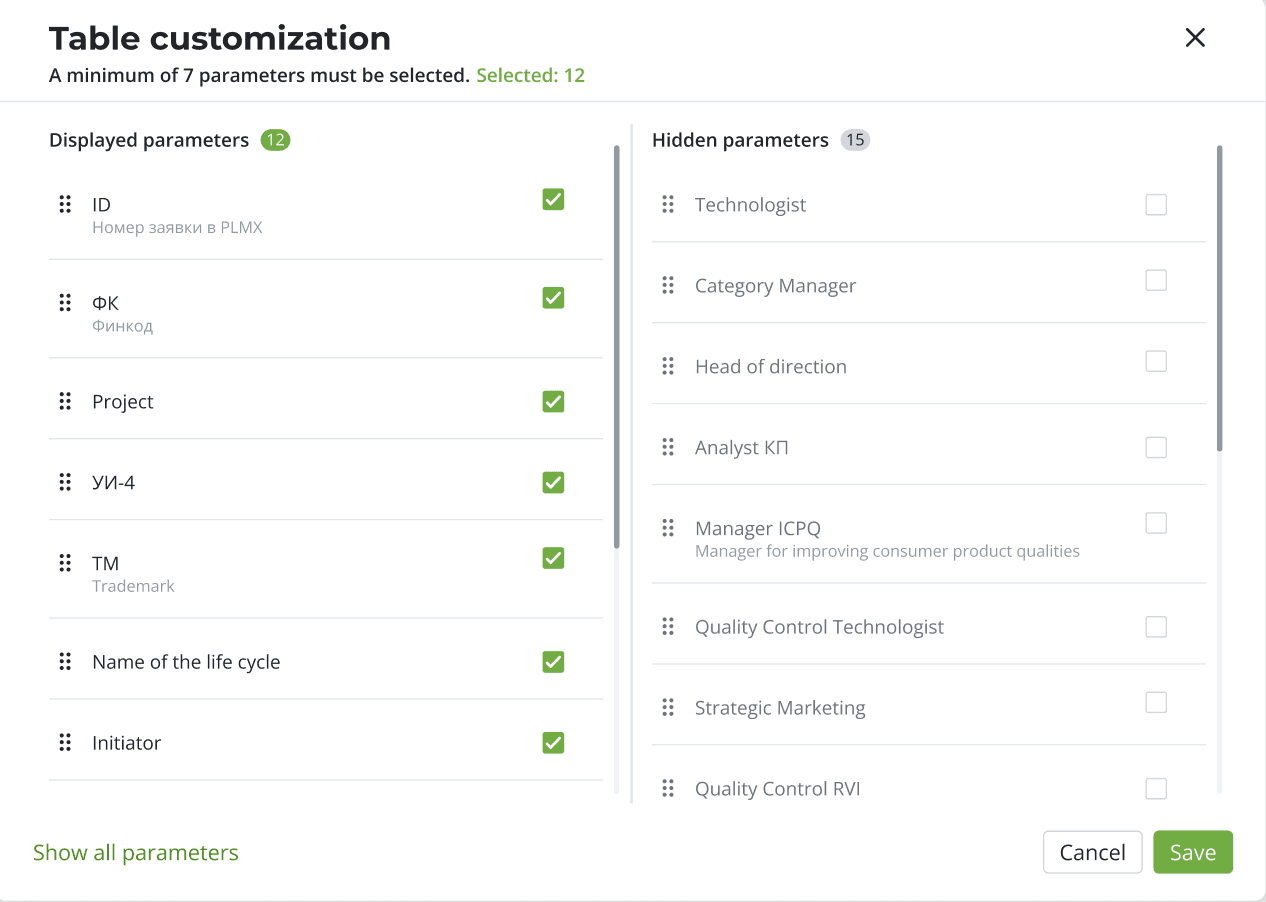The width and height of the screenshot is (1266, 902).
Task: Enable the Head of direction checkbox
Action: [x=1156, y=361]
